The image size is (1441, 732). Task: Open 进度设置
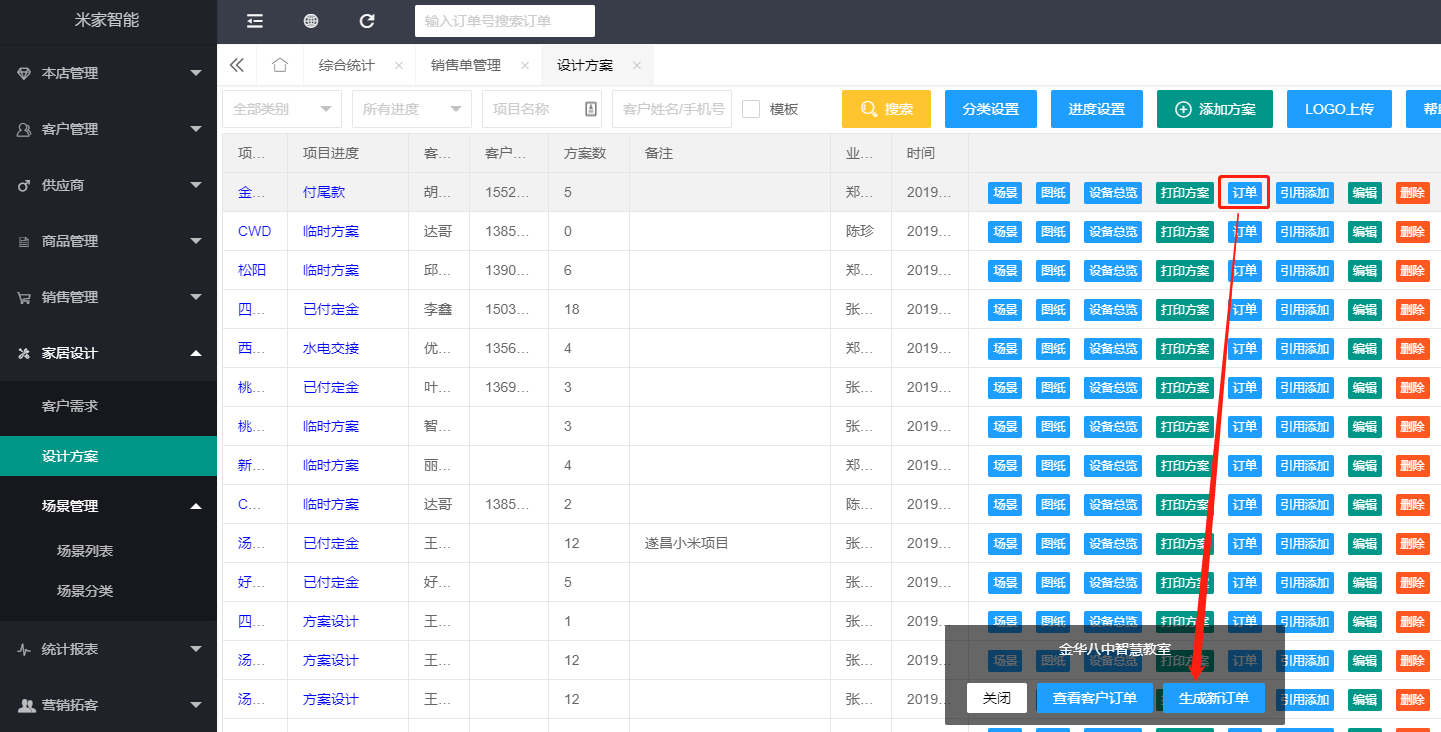pyautogui.click(x=1097, y=109)
